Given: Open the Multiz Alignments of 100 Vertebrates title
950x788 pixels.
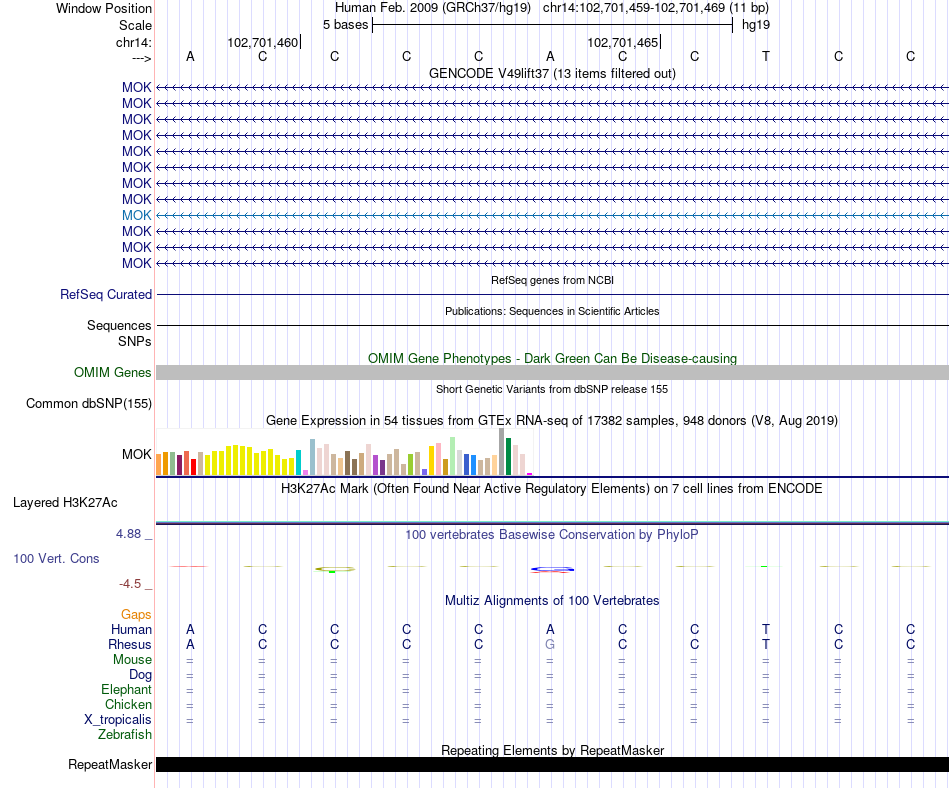Looking at the screenshot, I should 552,601.
